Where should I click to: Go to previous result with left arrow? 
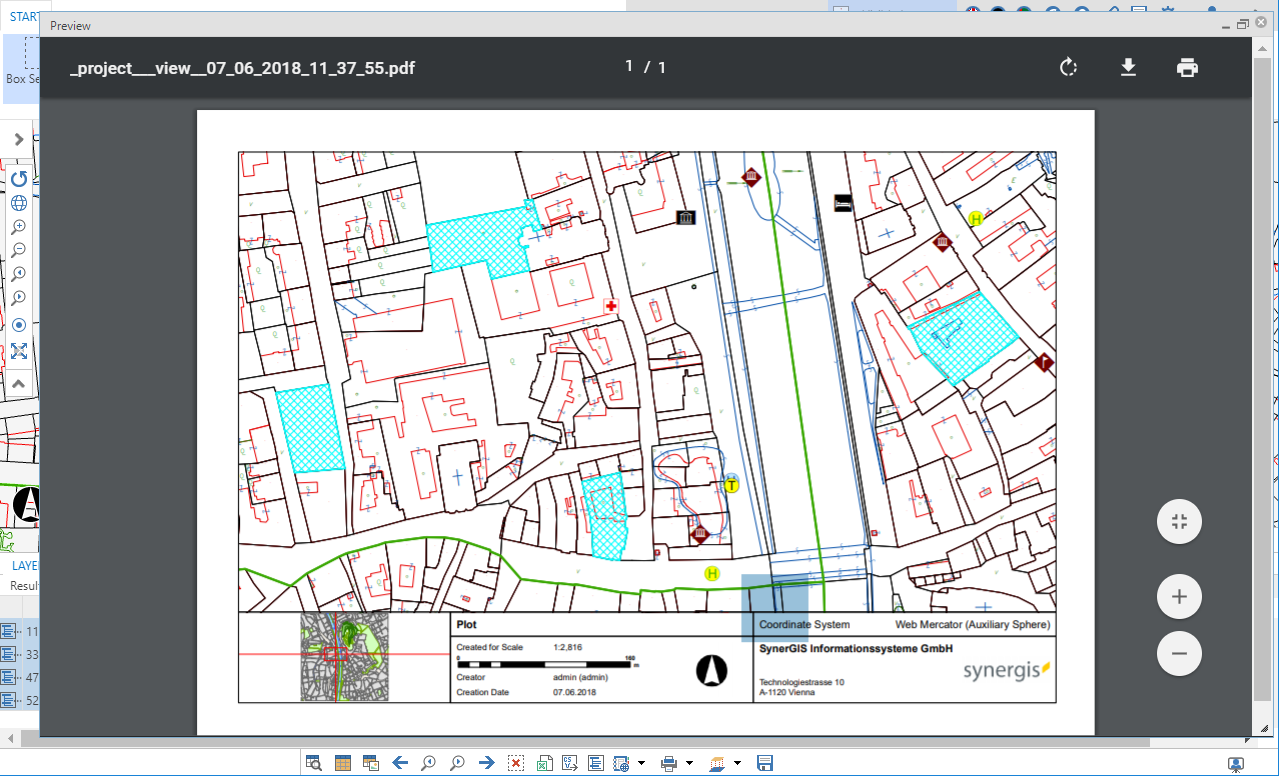pyautogui.click(x=400, y=763)
